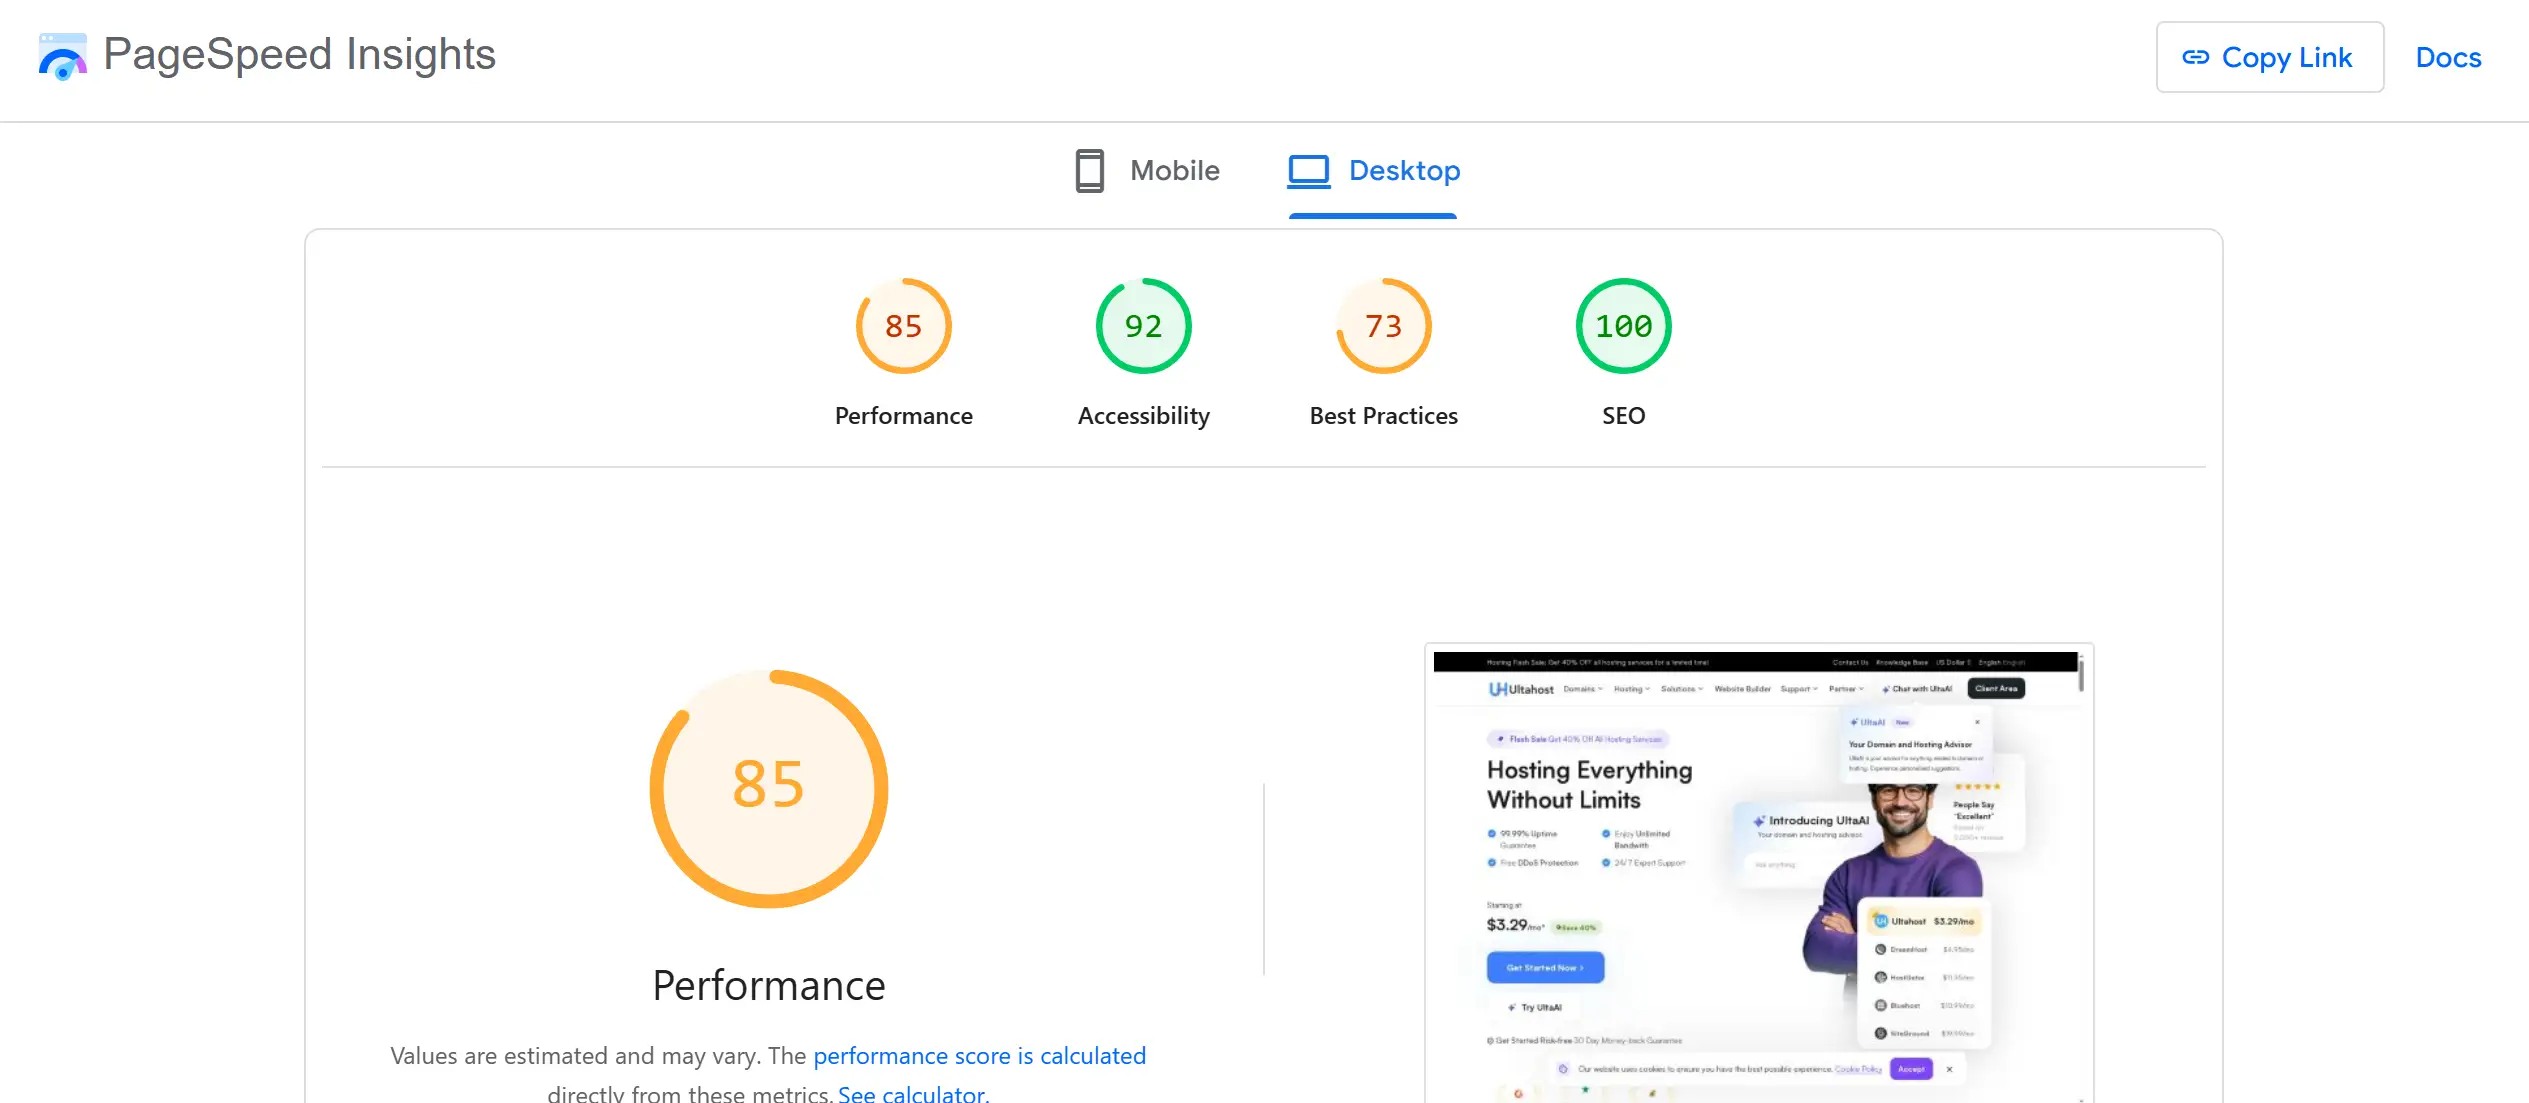2529x1103 pixels.
Task: Open 'performance score is calculated' link
Action: click(x=979, y=1056)
